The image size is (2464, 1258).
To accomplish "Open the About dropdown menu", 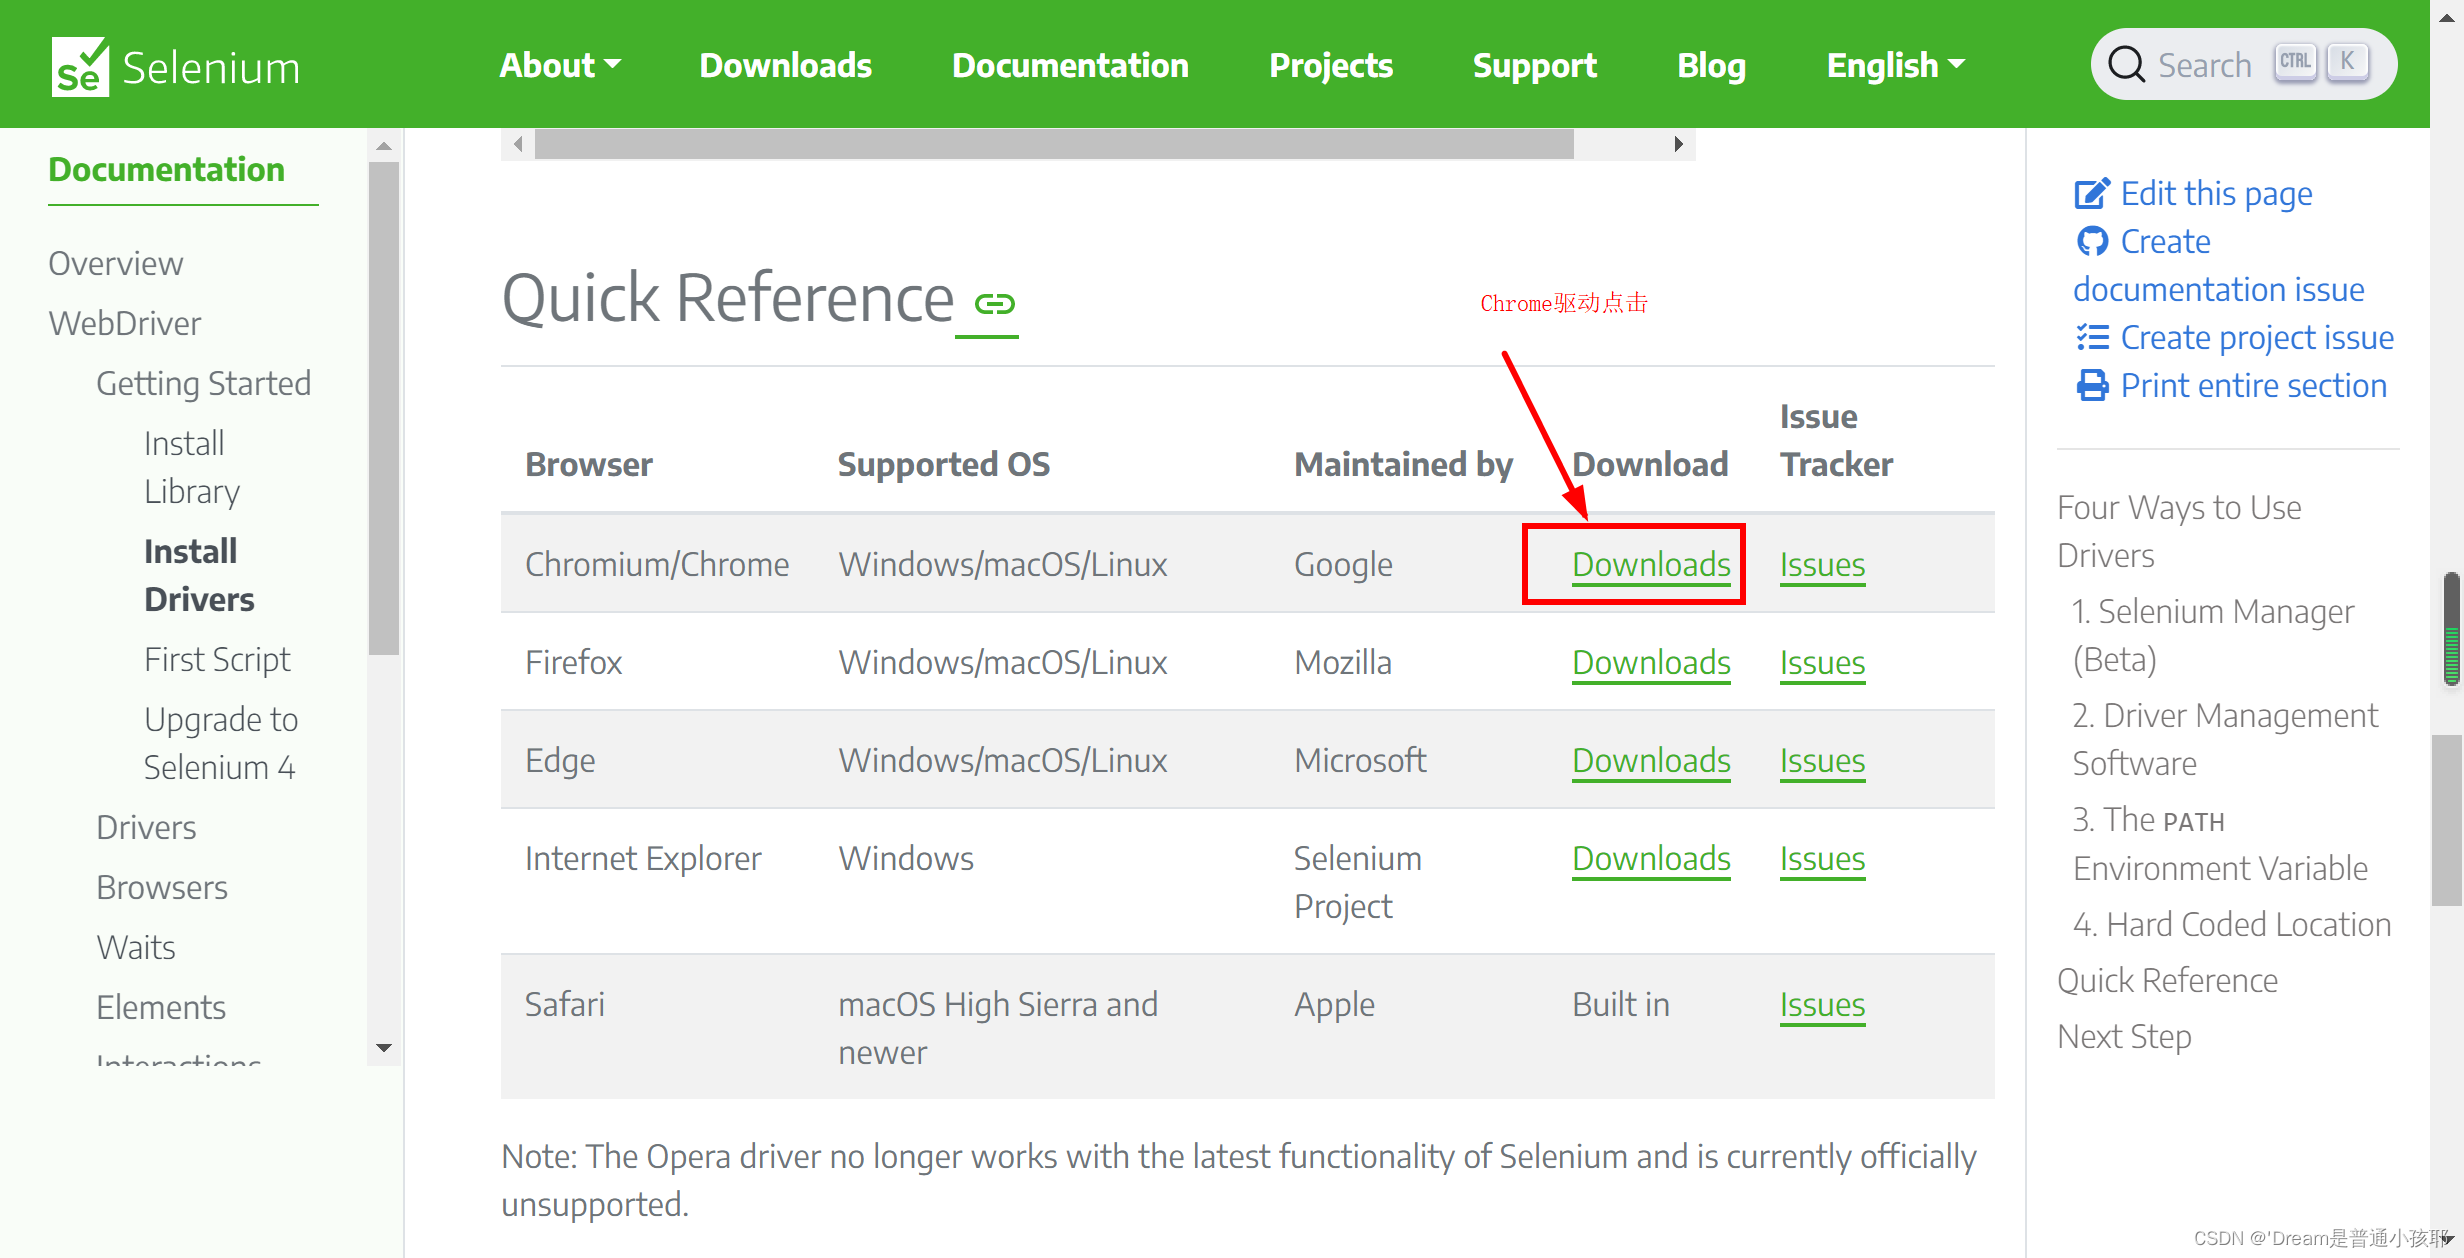I will 560,65.
